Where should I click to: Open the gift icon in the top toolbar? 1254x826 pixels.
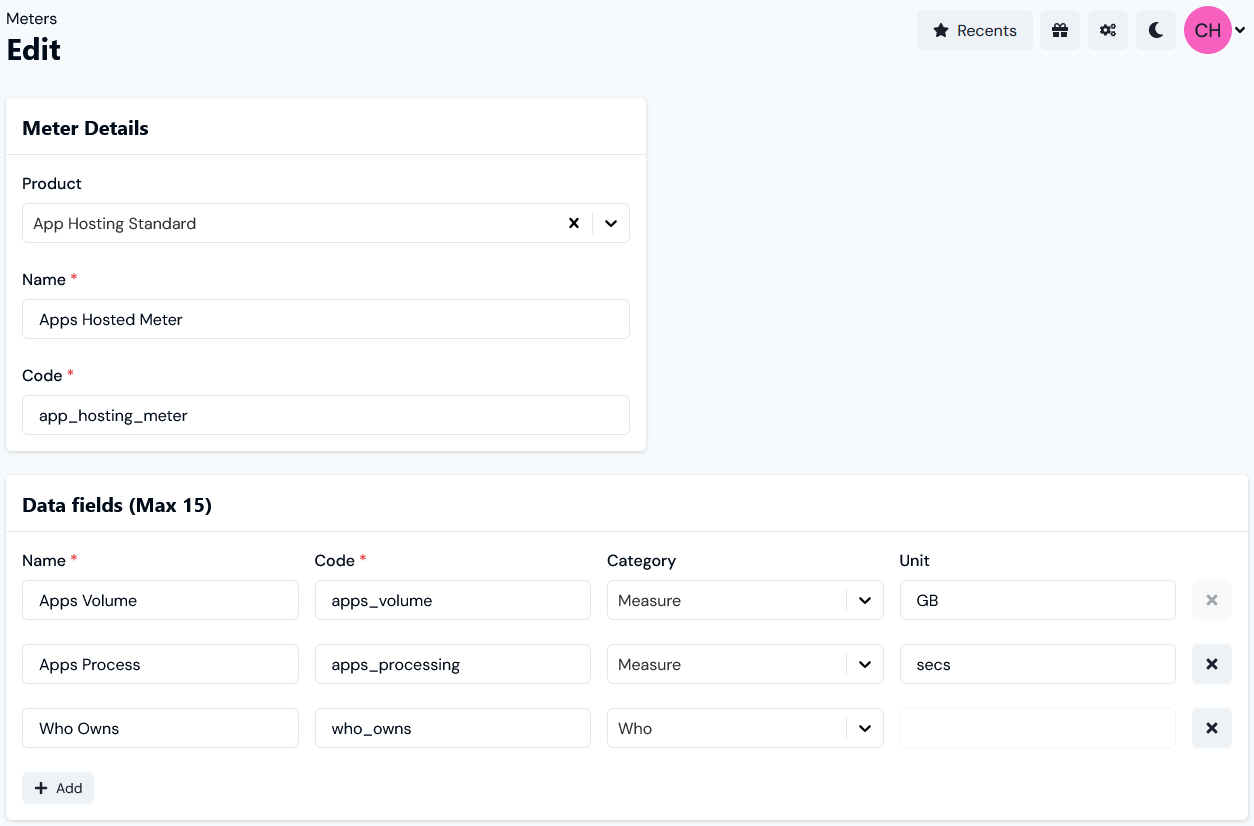pyautogui.click(x=1060, y=30)
